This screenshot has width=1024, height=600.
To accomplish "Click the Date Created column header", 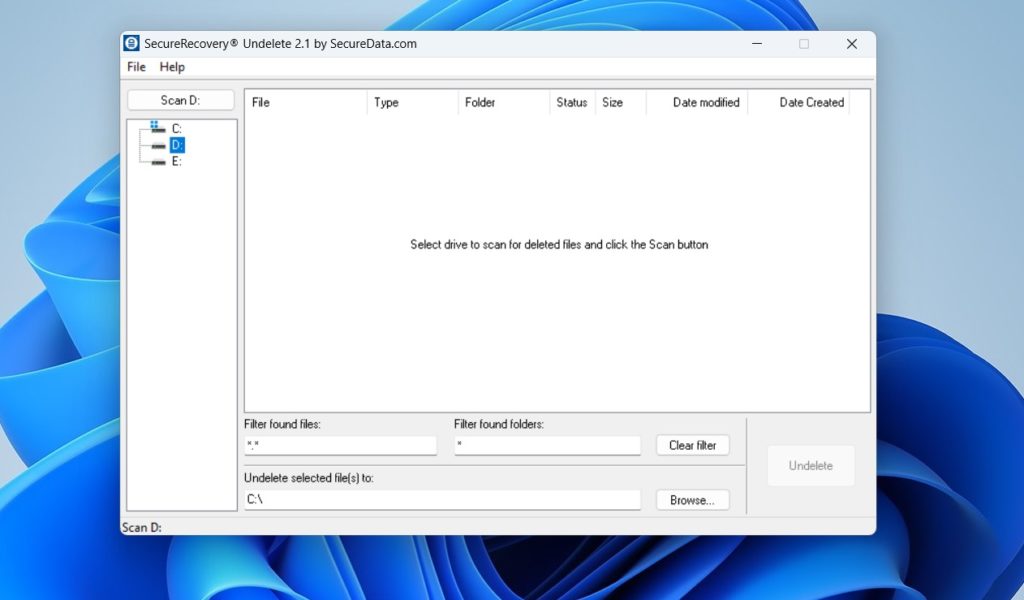I will pos(812,102).
